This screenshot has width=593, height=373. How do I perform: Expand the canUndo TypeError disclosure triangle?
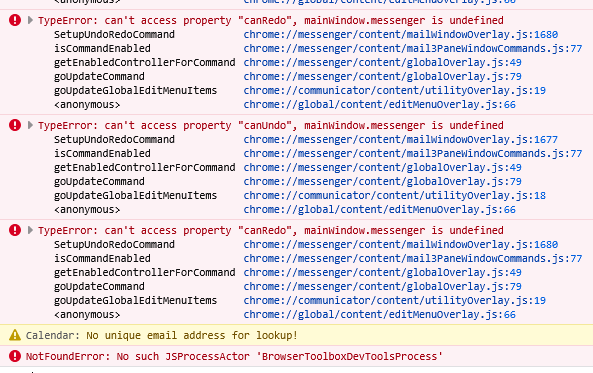(x=30, y=125)
